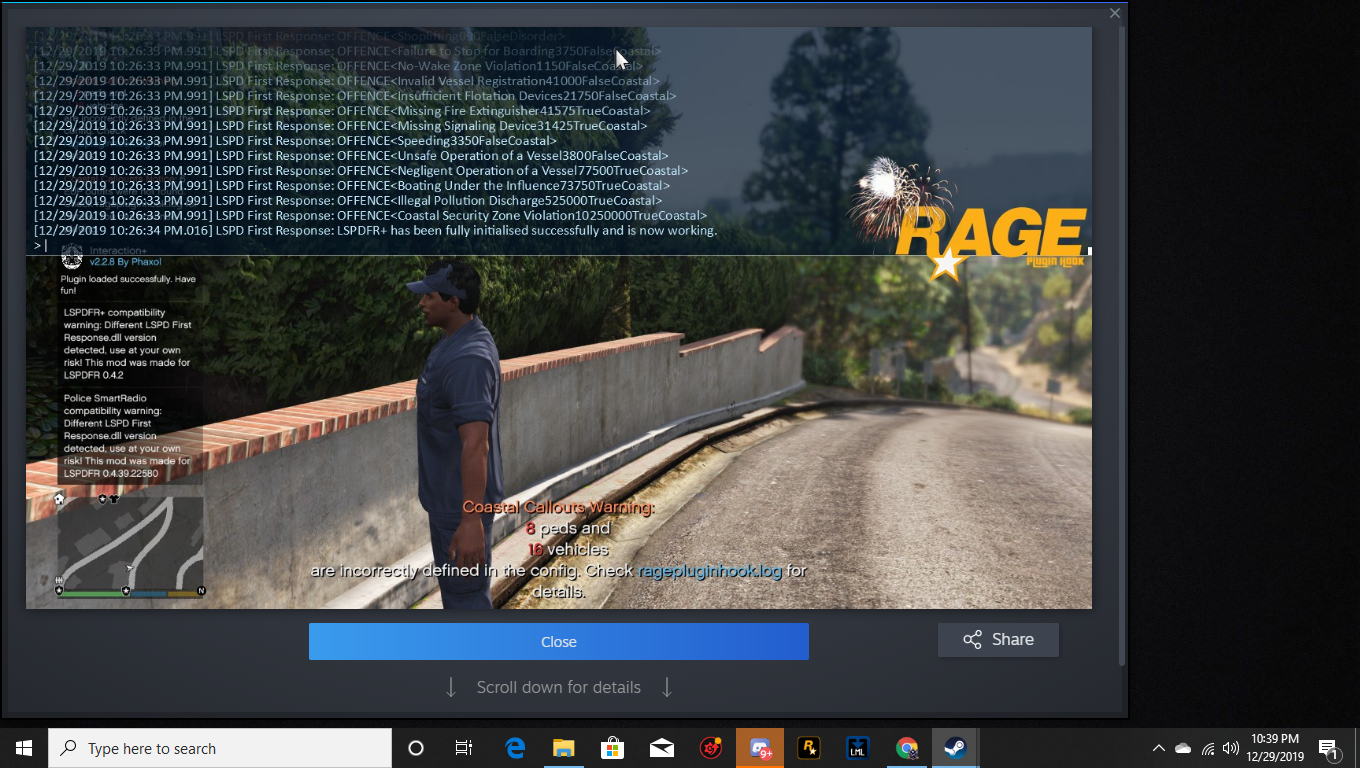Click the red gear taskbar icon
The height and width of the screenshot is (768, 1360).
[x=711, y=748]
